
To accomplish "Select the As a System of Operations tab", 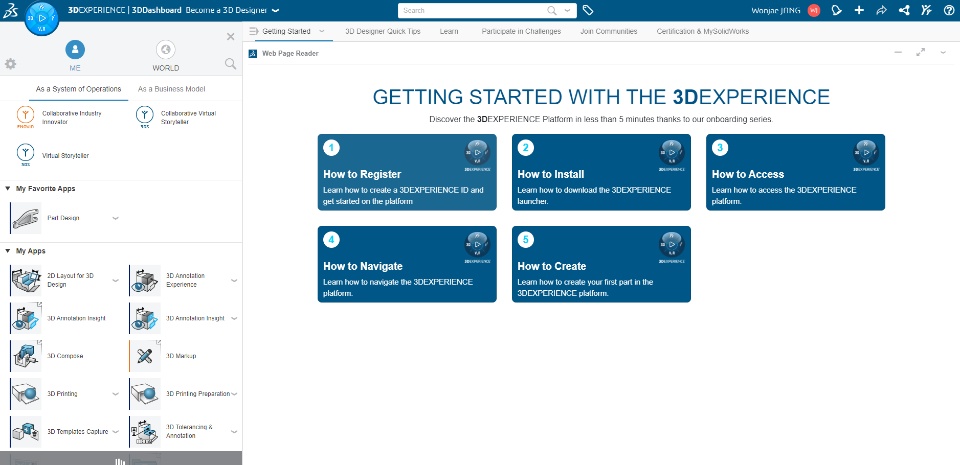I will click(x=78, y=89).
